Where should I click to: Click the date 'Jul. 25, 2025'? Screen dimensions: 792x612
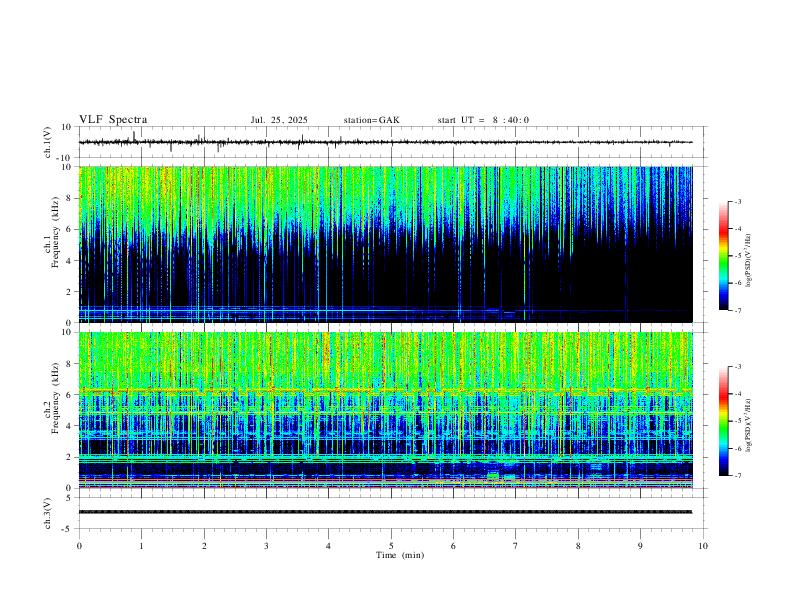tap(279, 120)
